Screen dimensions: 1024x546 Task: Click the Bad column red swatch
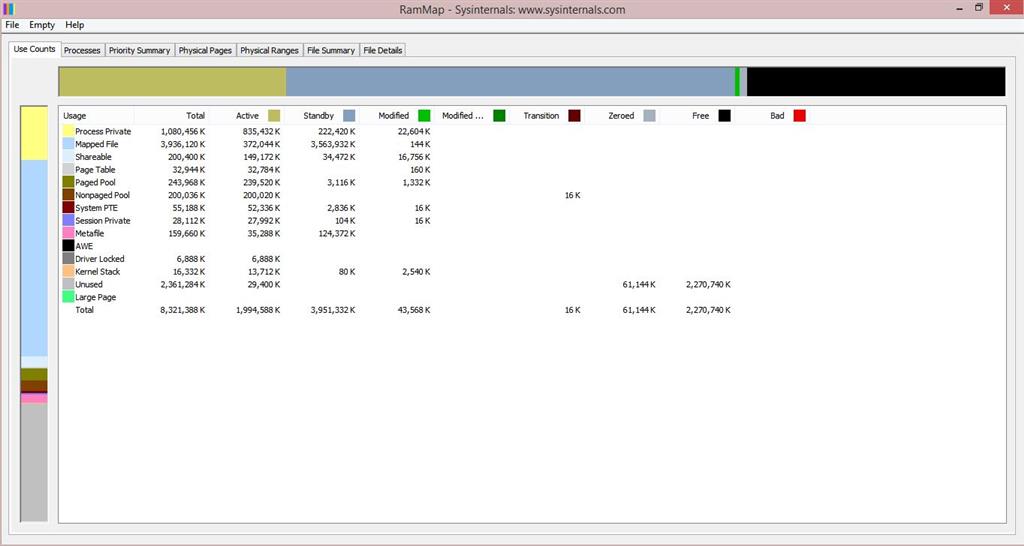(x=799, y=116)
